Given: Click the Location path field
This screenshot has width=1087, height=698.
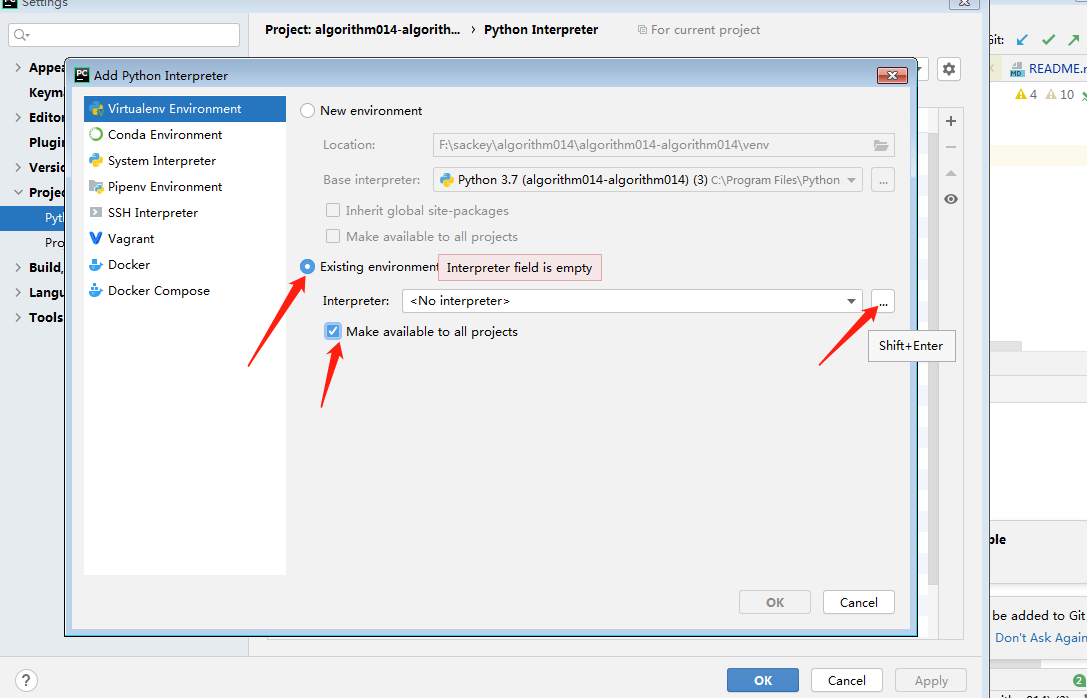Looking at the screenshot, I should 663,145.
